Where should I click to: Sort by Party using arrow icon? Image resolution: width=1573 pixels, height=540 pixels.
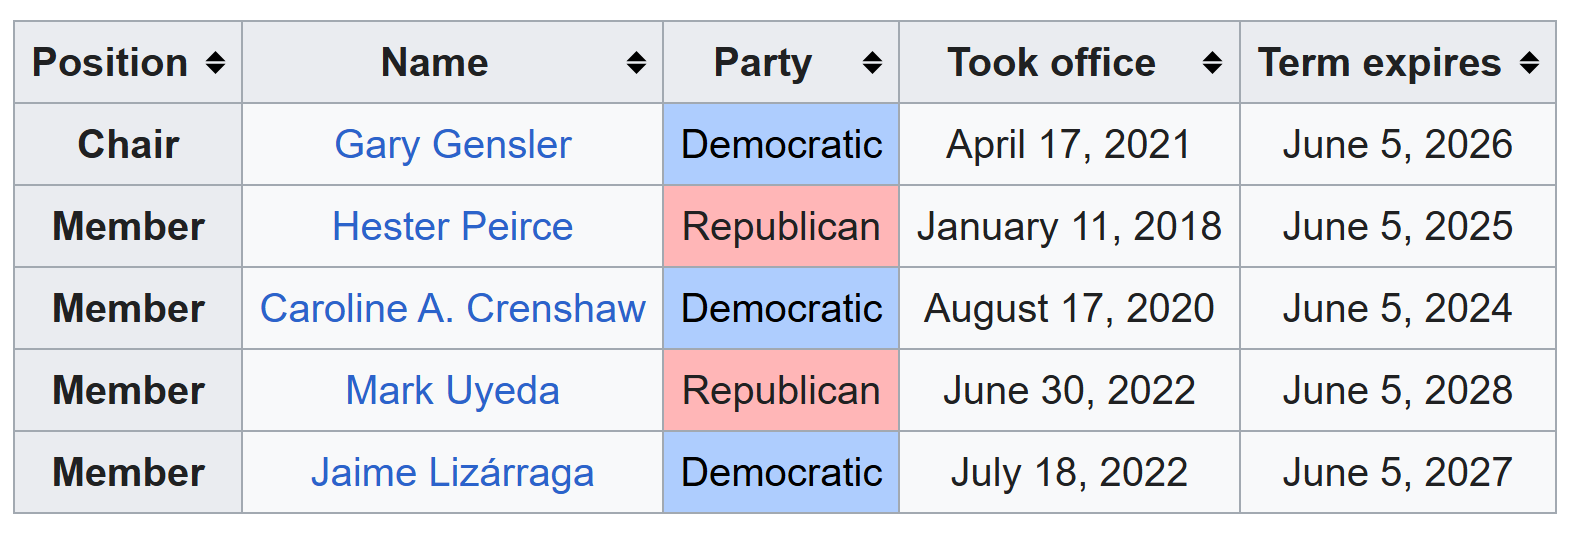872,63
